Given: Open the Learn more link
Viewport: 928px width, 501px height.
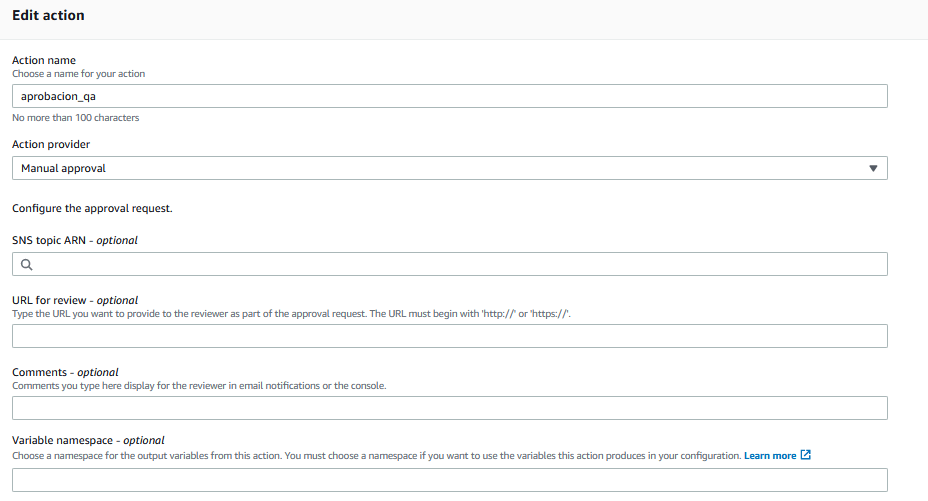Looking at the screenshot, I should click(x=770, y=456).
